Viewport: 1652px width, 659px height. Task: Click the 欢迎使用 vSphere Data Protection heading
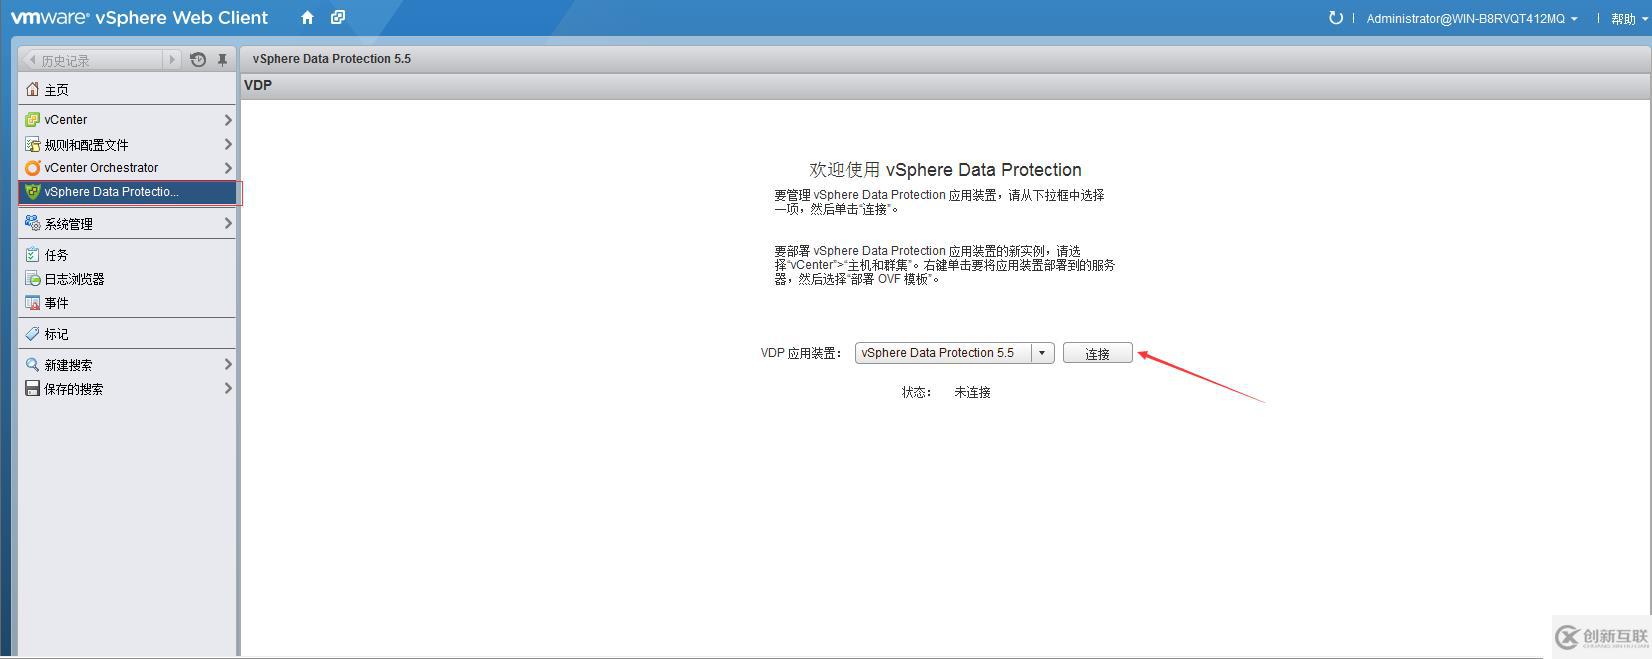945,170
